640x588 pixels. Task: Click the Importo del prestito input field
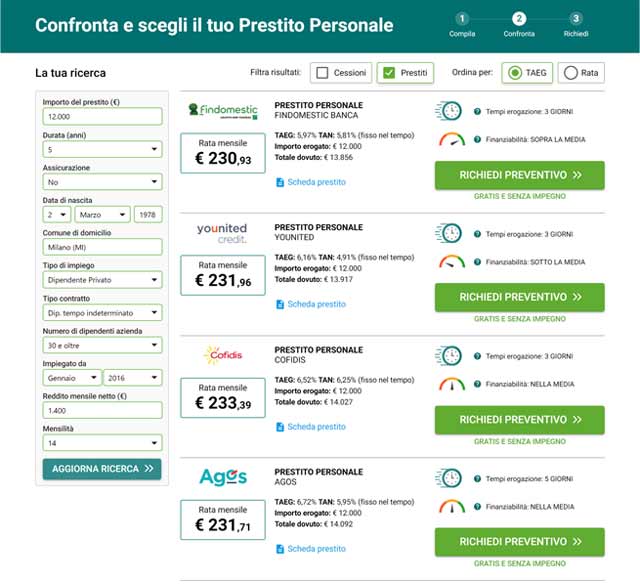coord(102,118)
